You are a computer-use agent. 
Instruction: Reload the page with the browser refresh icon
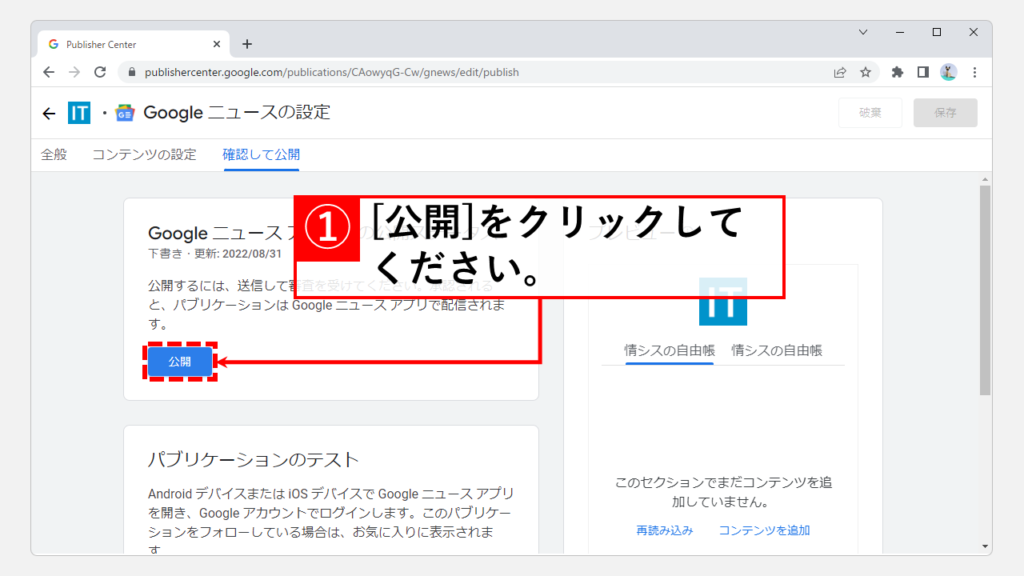point(100,72)
